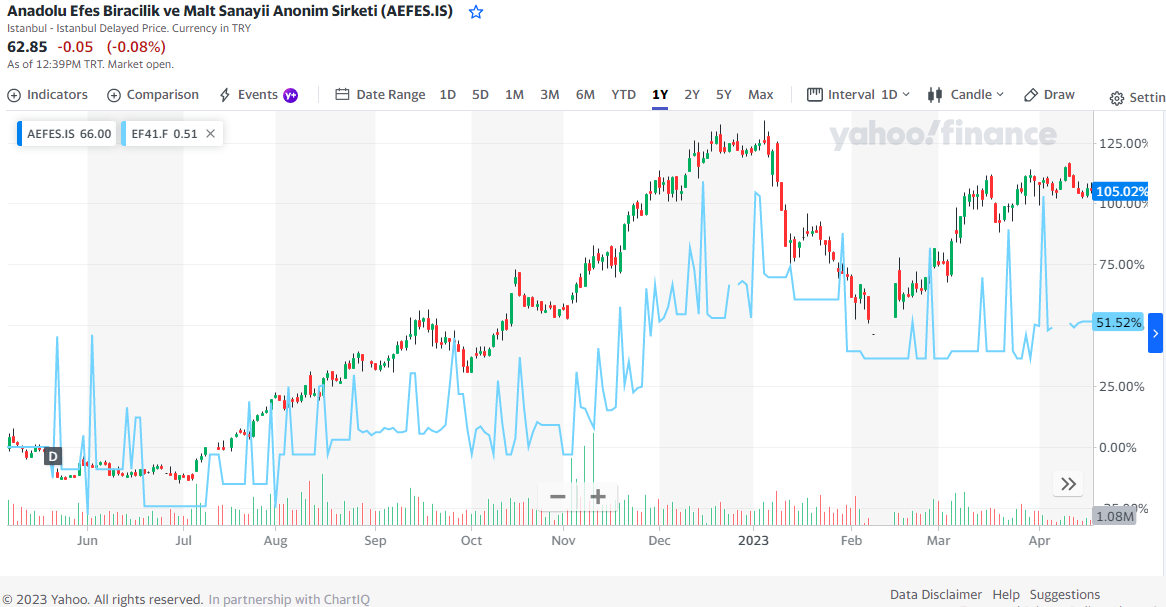Select the 1Y range
1166x607 pixels.
click(660, 94)
